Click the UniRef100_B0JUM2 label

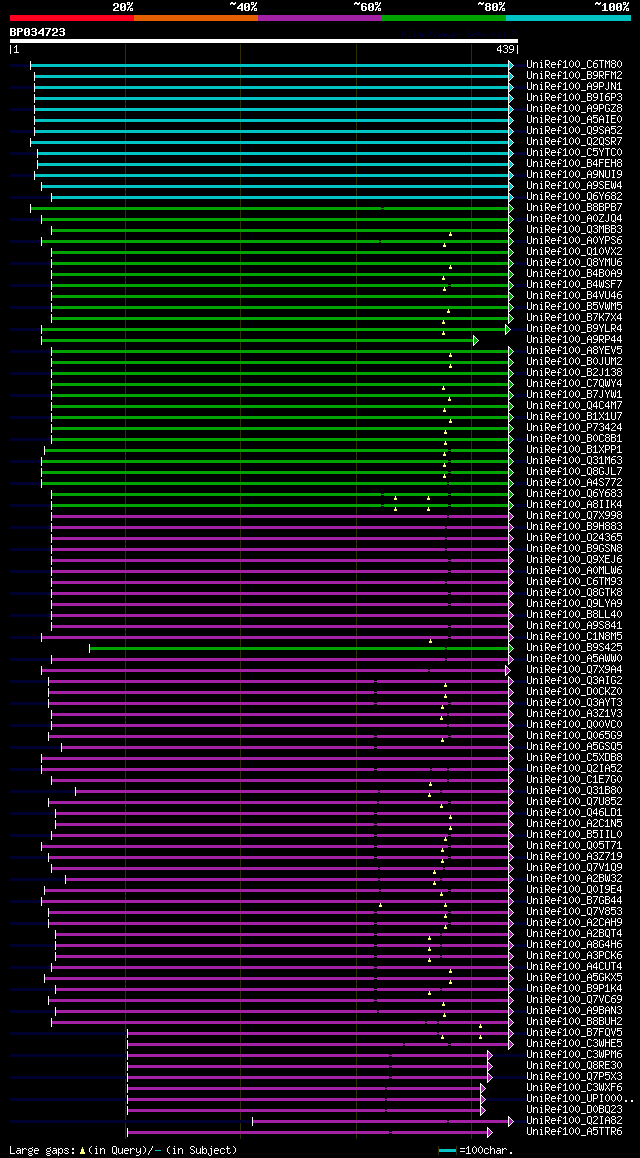click(574, 362)
